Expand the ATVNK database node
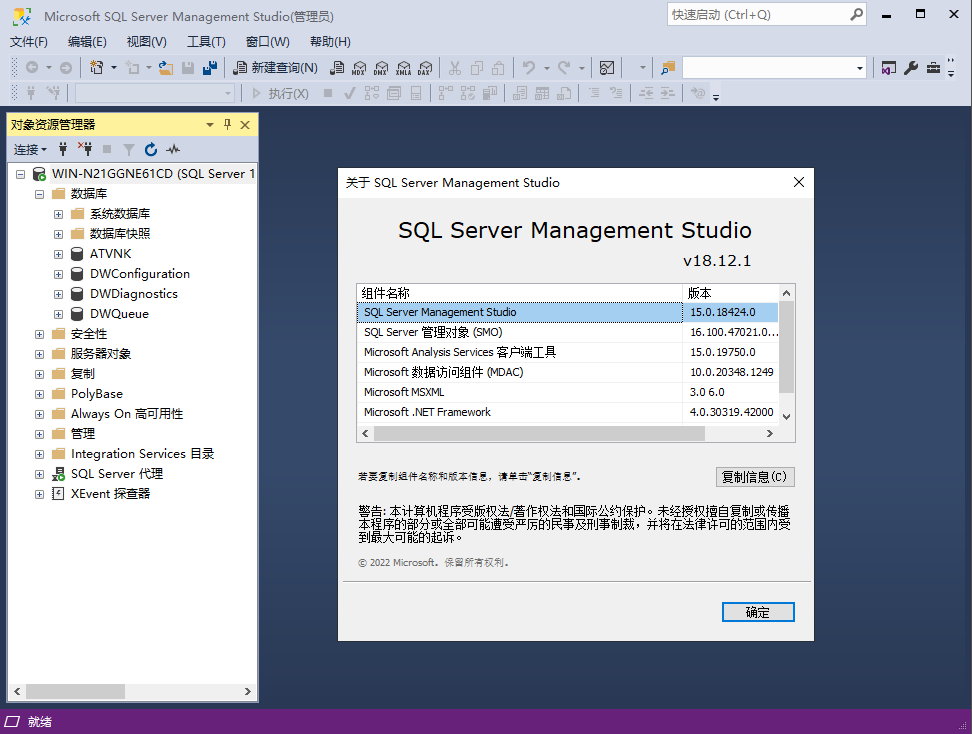Image resolution: width=972 pixels, height=734 pixels. [59, 254]
